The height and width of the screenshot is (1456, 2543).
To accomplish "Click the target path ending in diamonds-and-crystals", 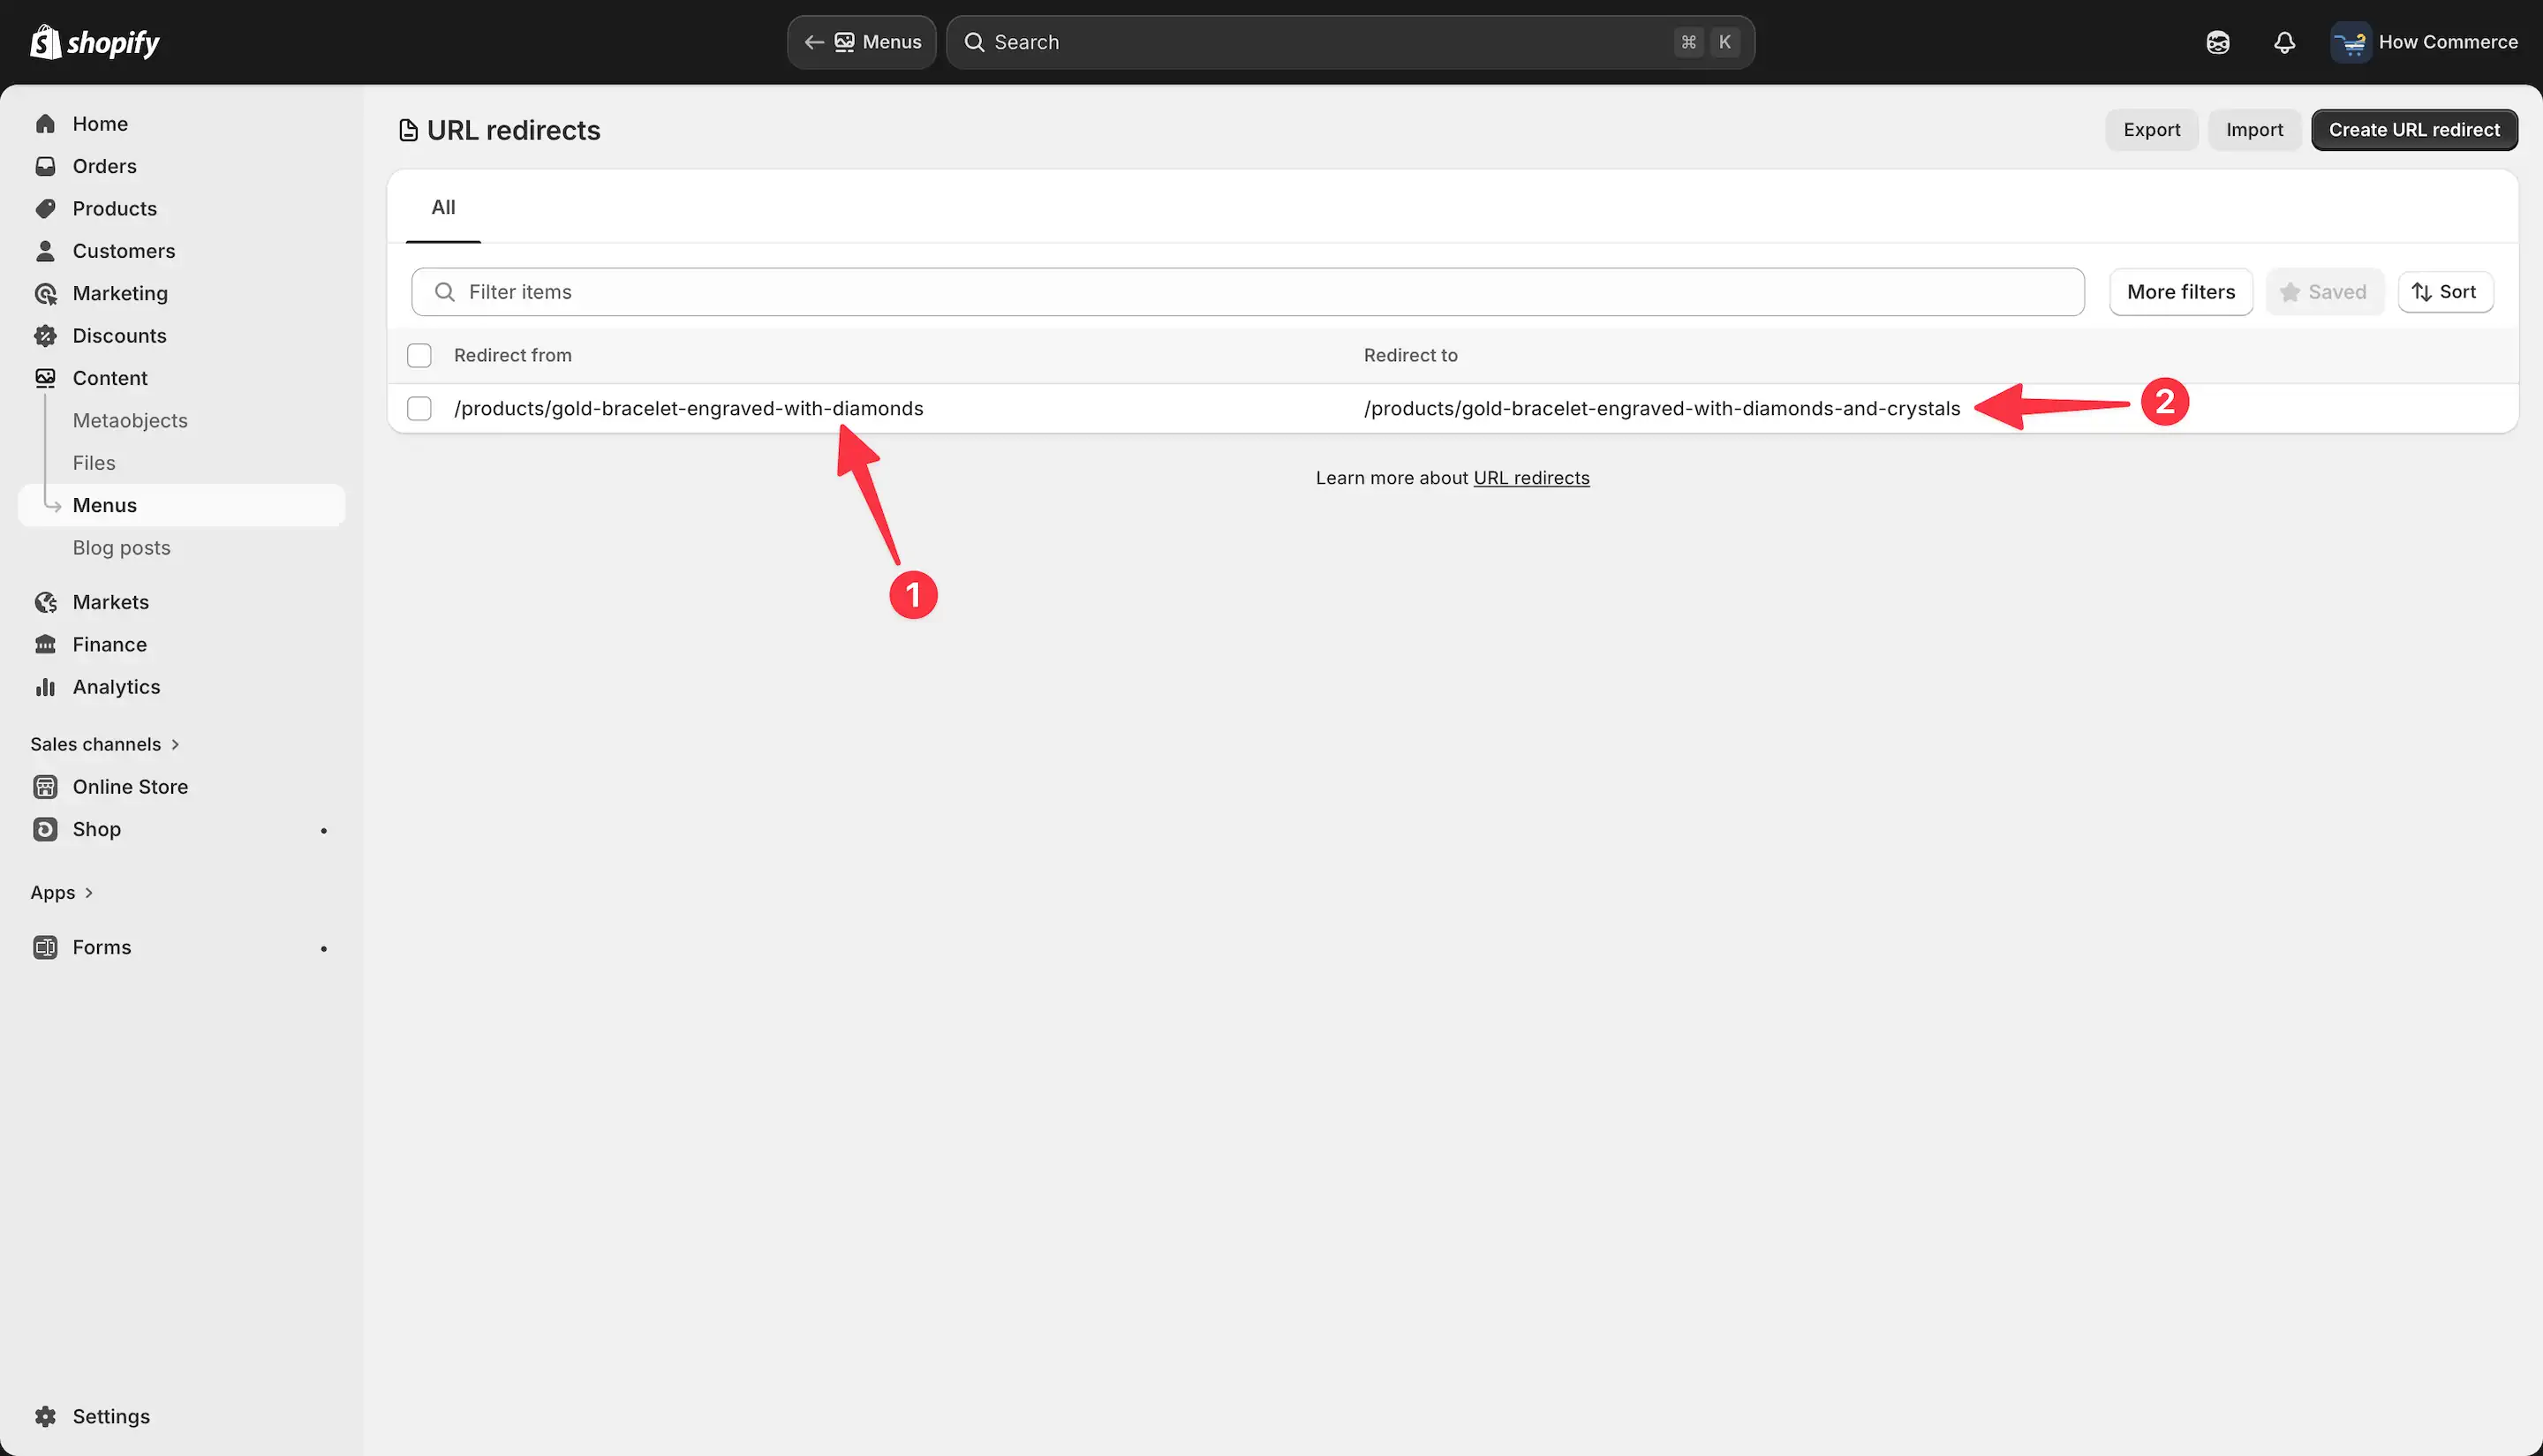I will [x=1662, y=408].
